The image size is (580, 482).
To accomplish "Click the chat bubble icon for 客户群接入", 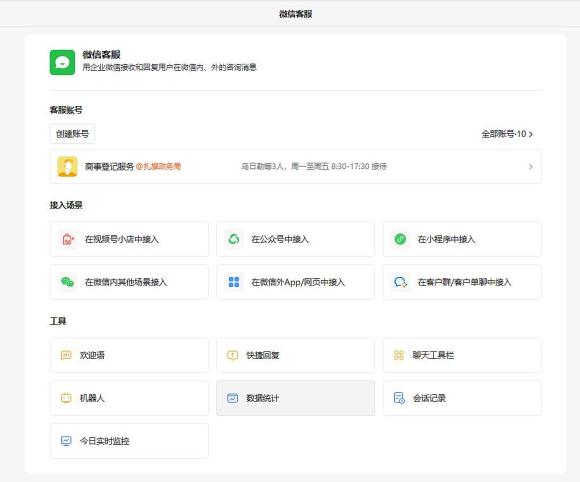I will [400, 282].
